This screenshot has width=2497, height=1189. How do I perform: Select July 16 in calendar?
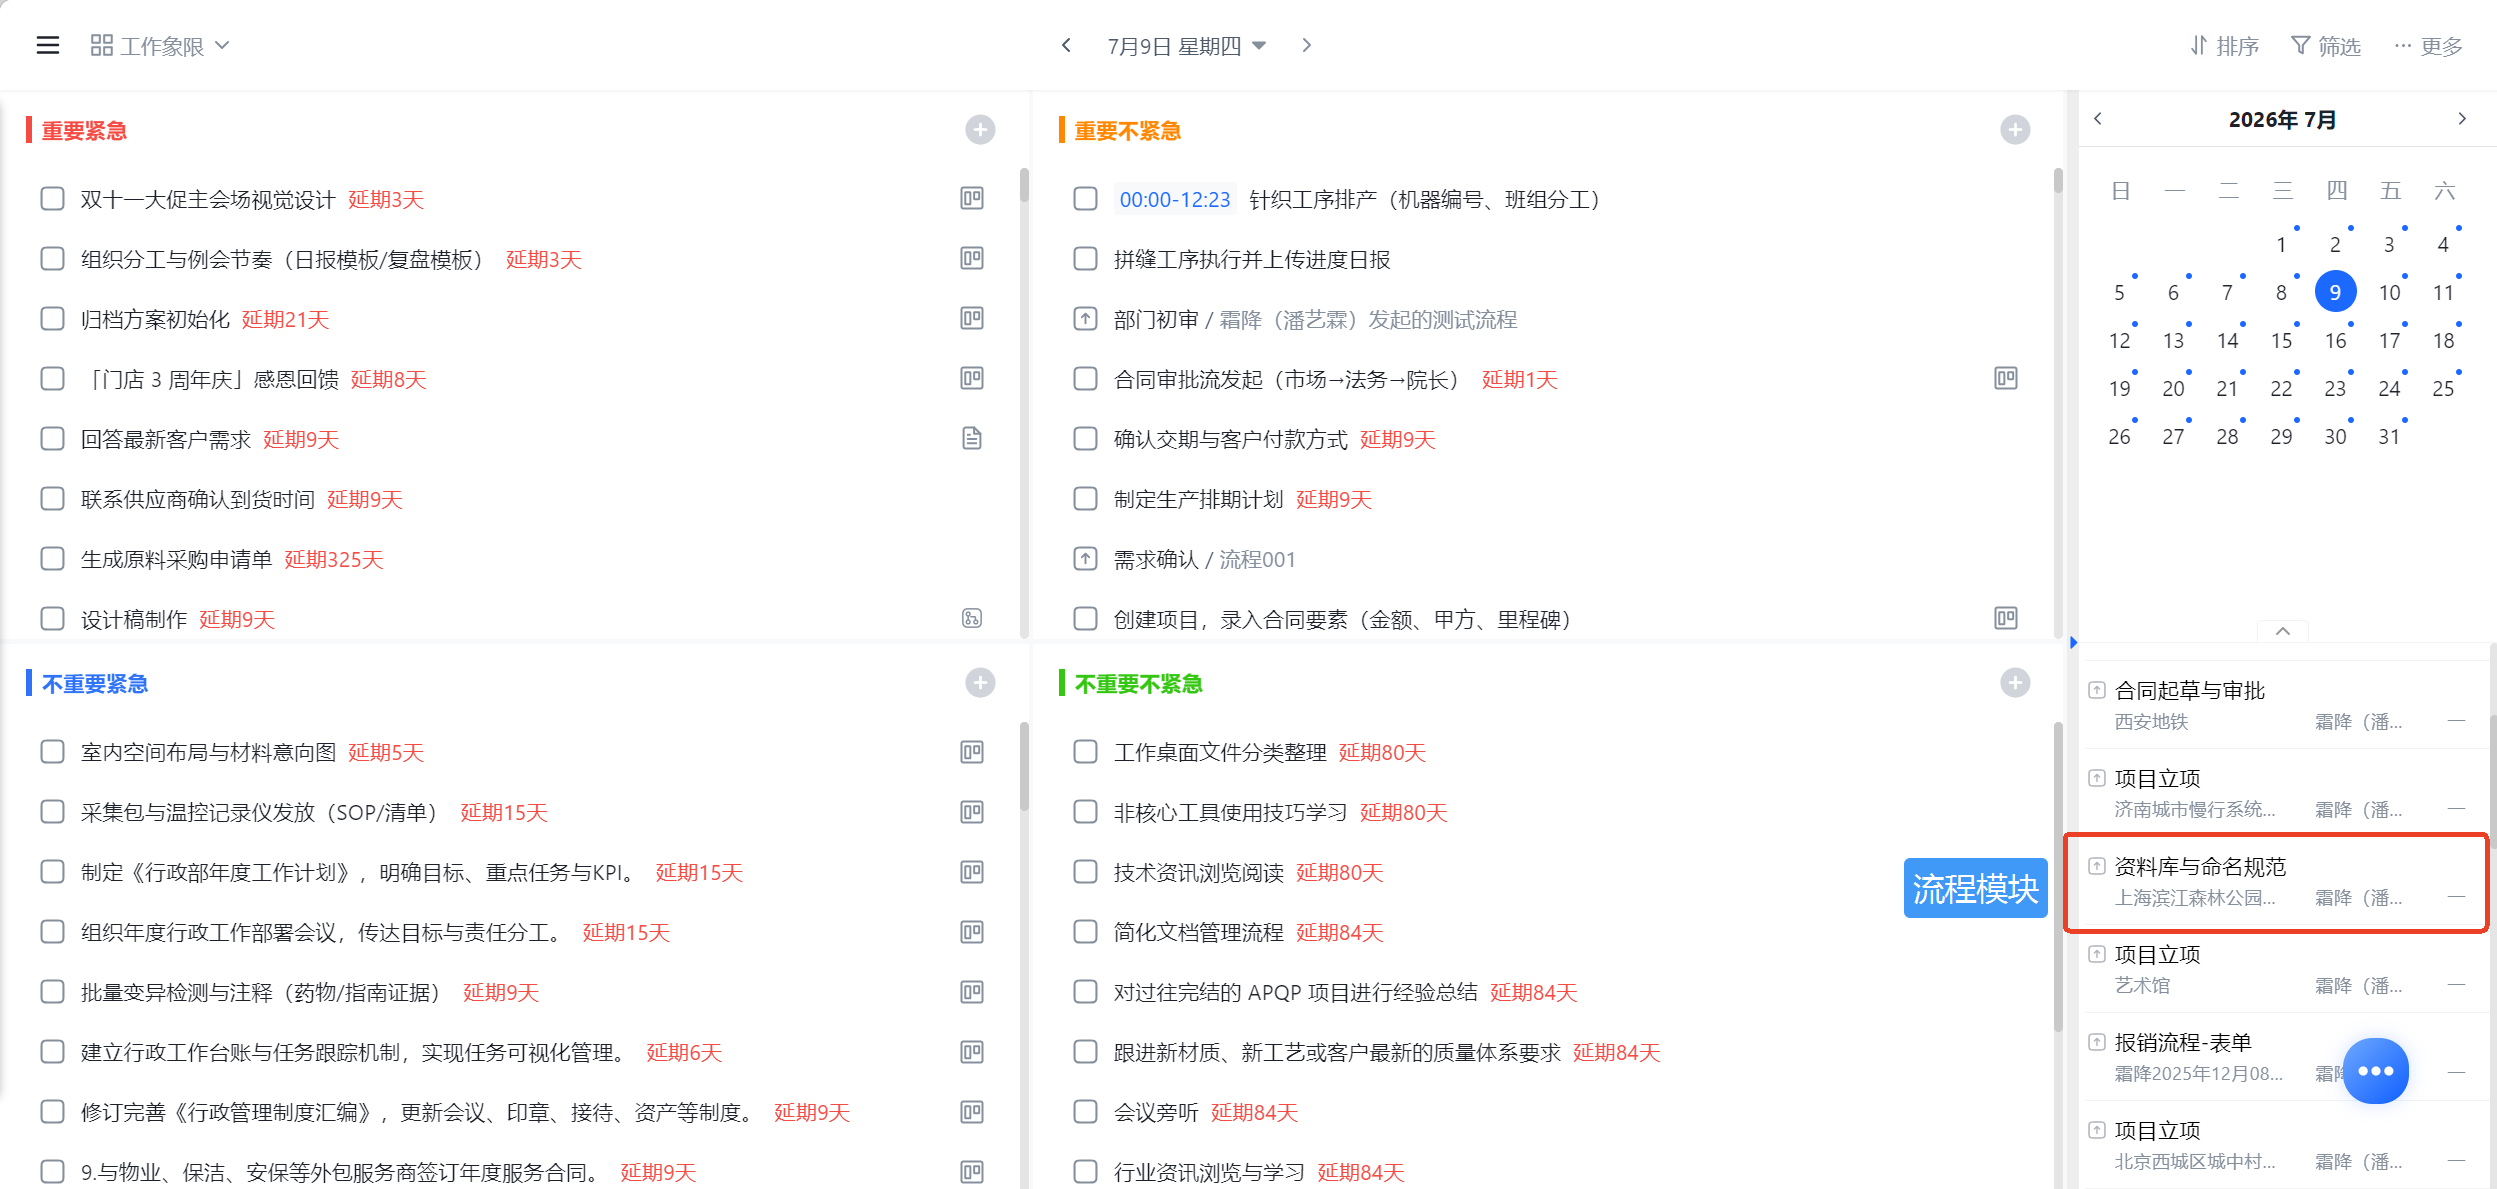coord(2335,341)
